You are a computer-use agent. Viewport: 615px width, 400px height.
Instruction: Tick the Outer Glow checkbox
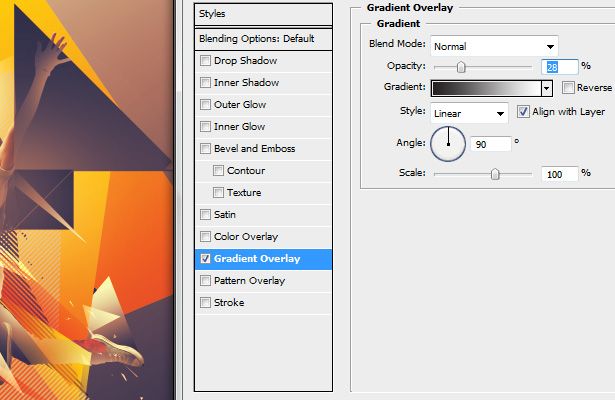click(205, 104)
